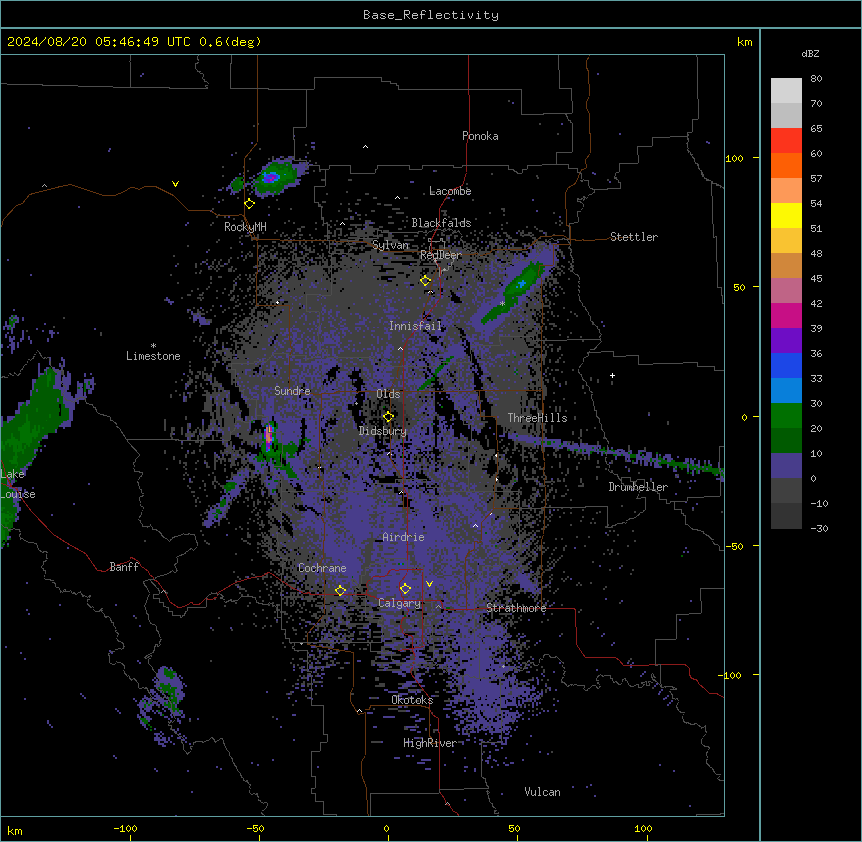862x842 pixels.
Task: Select the magenta 39-42 dBZ legend swatch
Action: coord(786,315)
